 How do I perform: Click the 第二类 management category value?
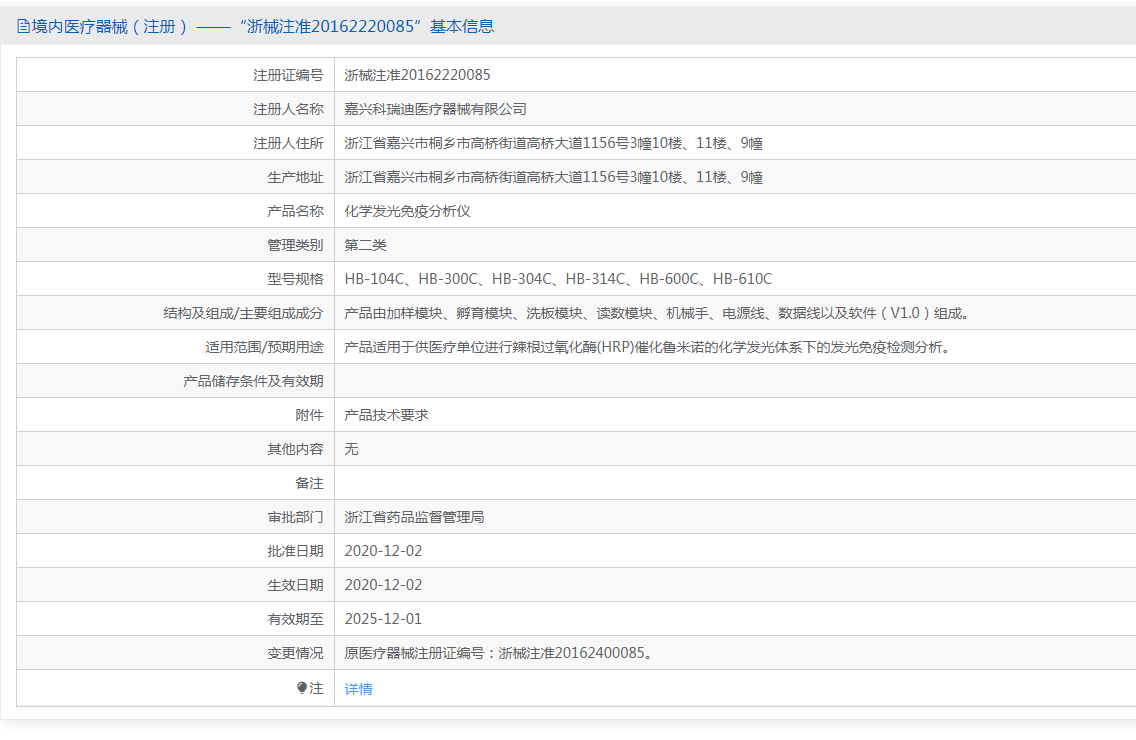point(365,245)
